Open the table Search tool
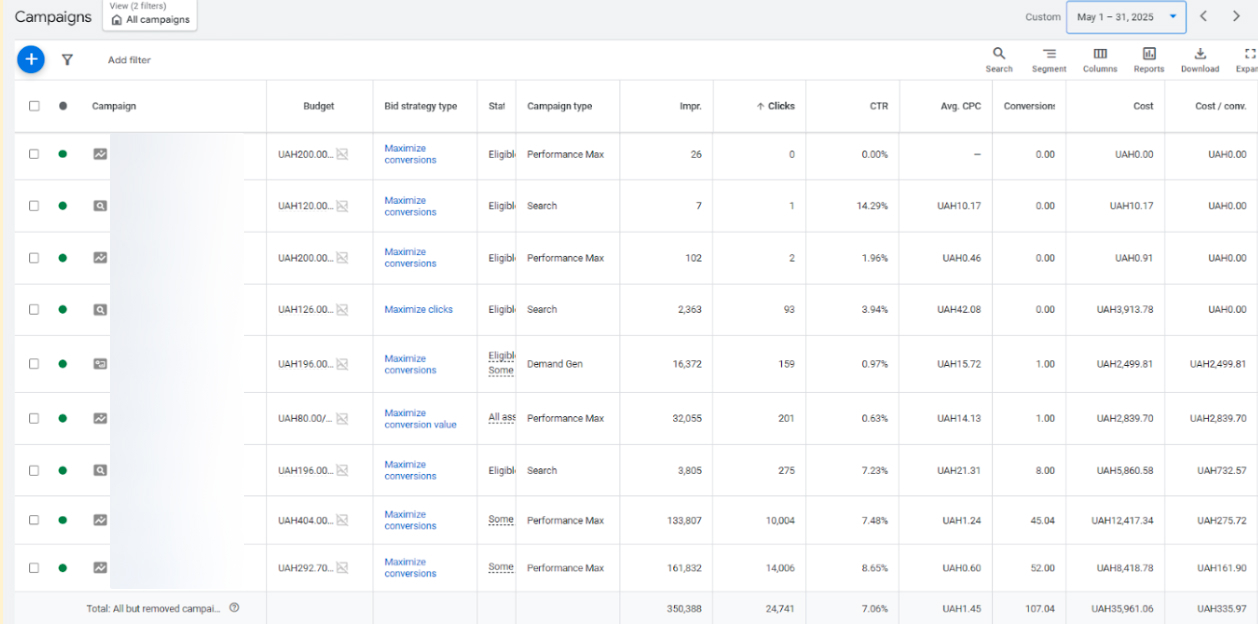Viewport: 1258px width, 624px height. 998,59
